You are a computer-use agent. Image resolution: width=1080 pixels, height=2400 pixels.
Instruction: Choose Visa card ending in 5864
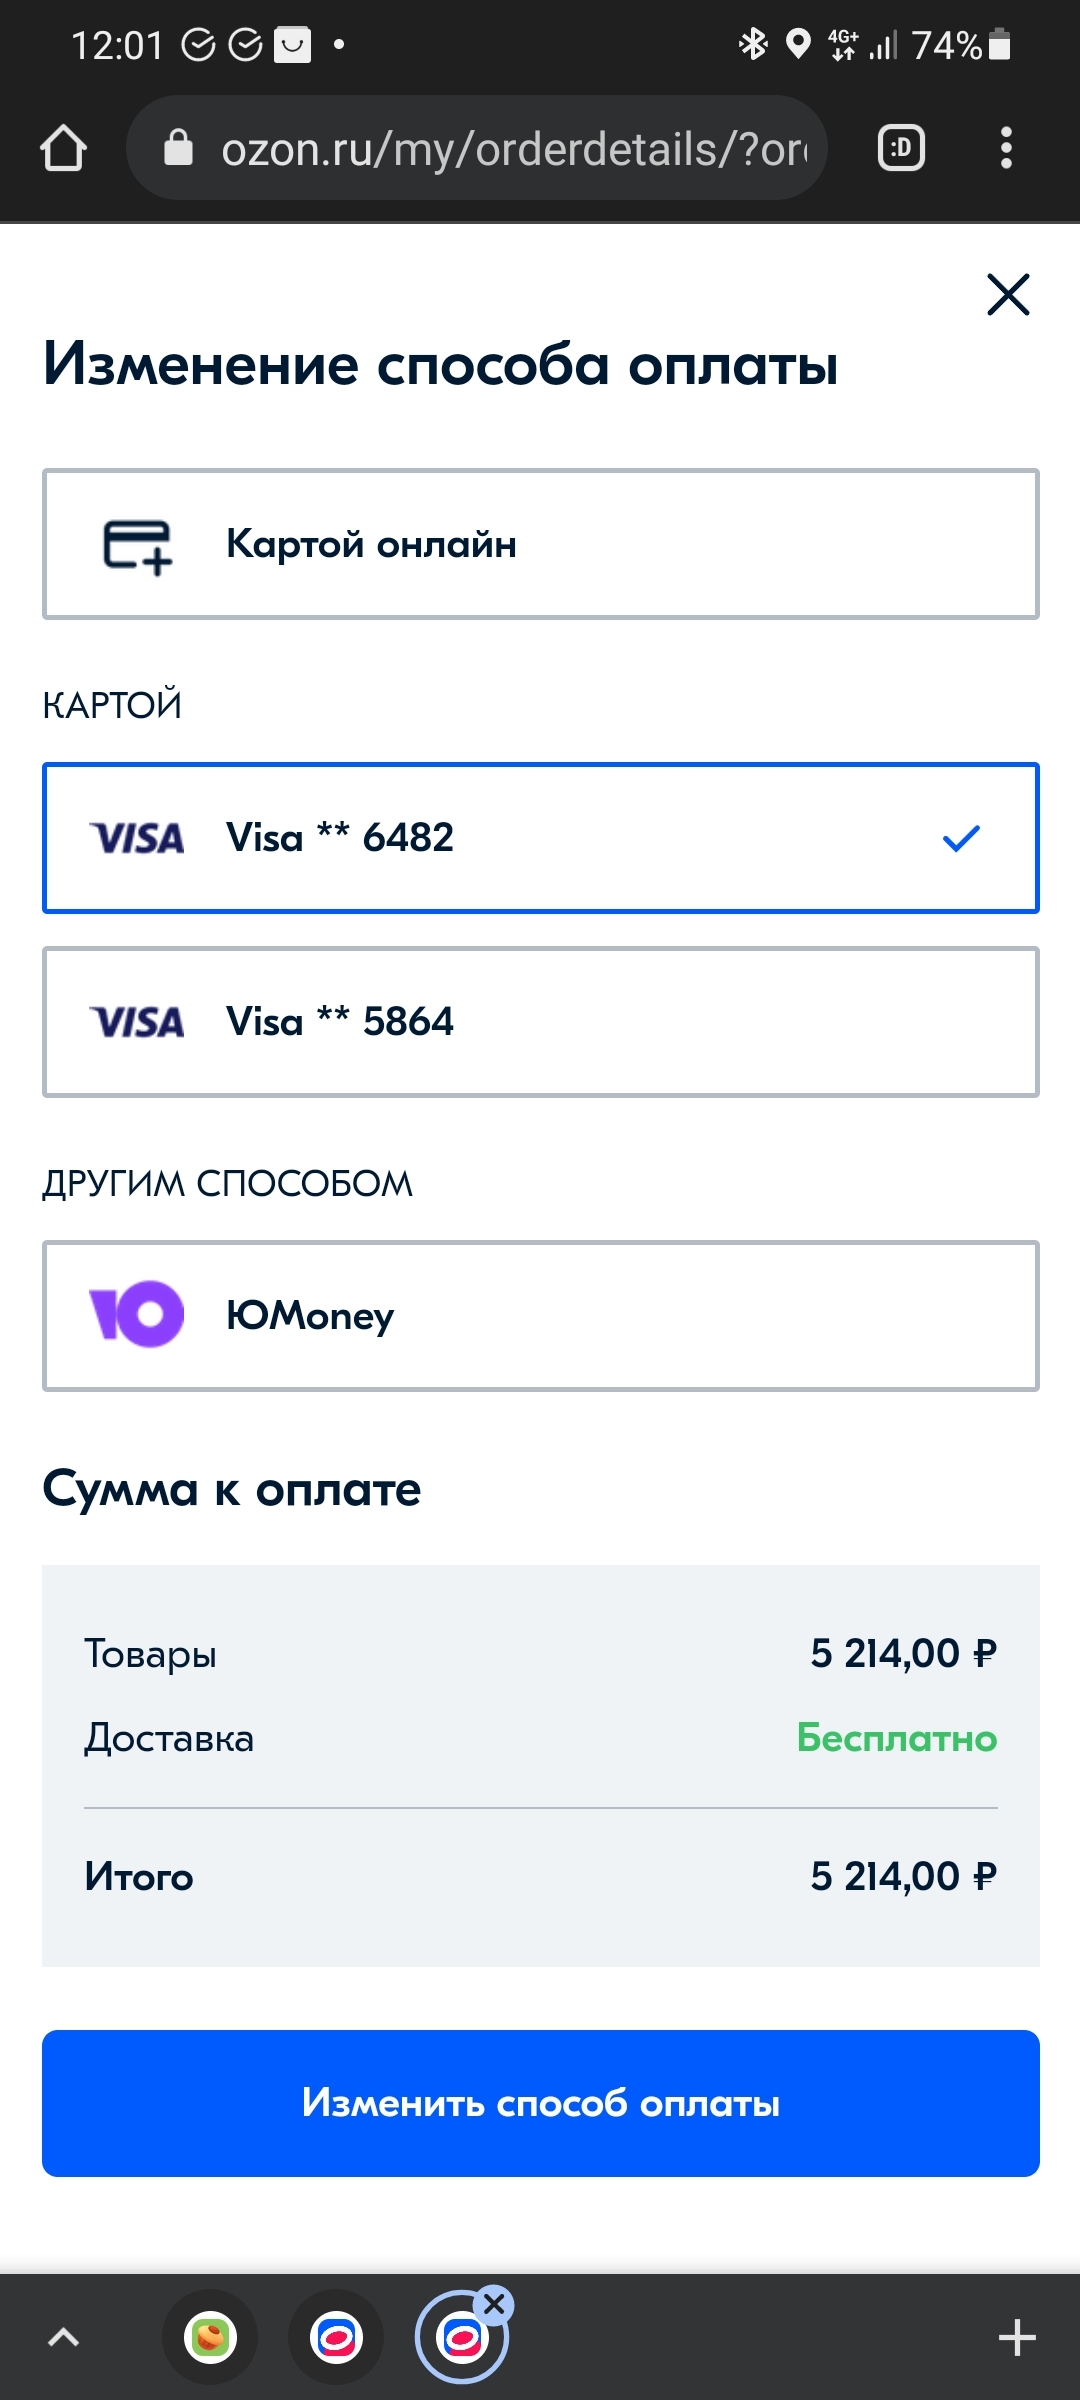coord(540,1022)
